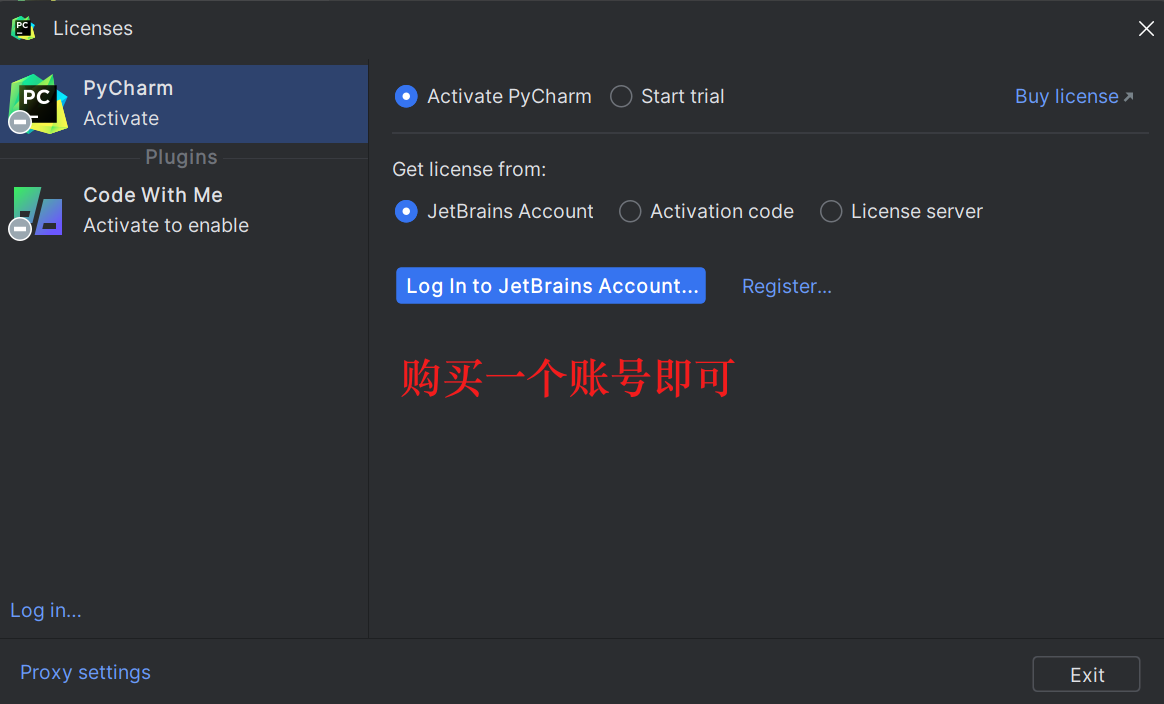Click the Exit button
Viewport: 1164px width, 704px height.
[x=1086, y=674]
